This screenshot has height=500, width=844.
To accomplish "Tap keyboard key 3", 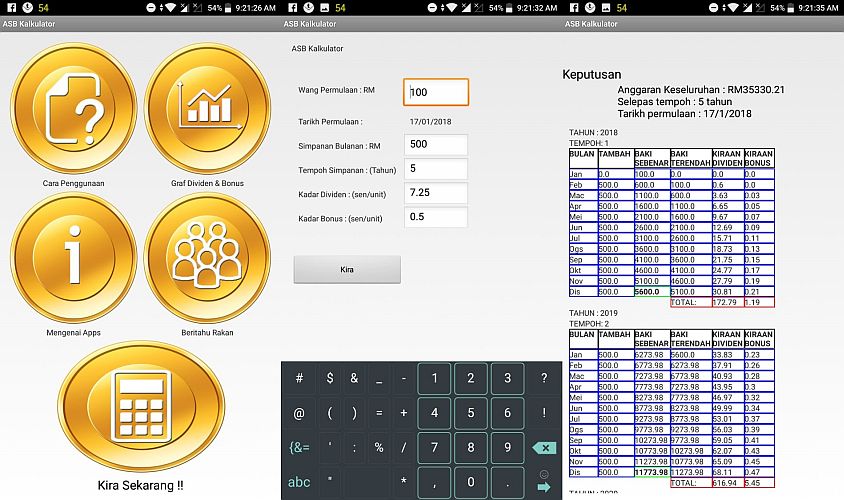I will (x=507, y=378).
